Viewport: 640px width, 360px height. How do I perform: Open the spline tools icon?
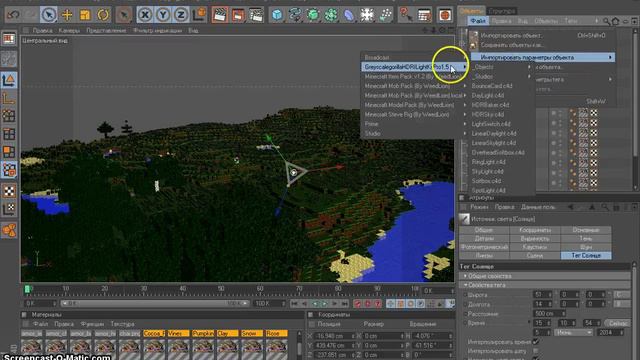(x=295, y=15)
